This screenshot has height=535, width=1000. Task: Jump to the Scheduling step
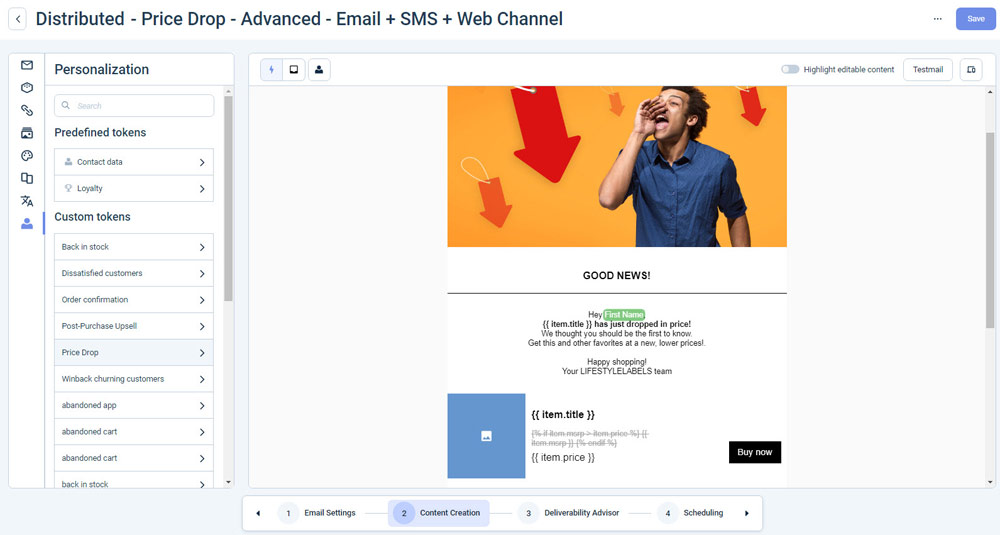click(692, 513)
